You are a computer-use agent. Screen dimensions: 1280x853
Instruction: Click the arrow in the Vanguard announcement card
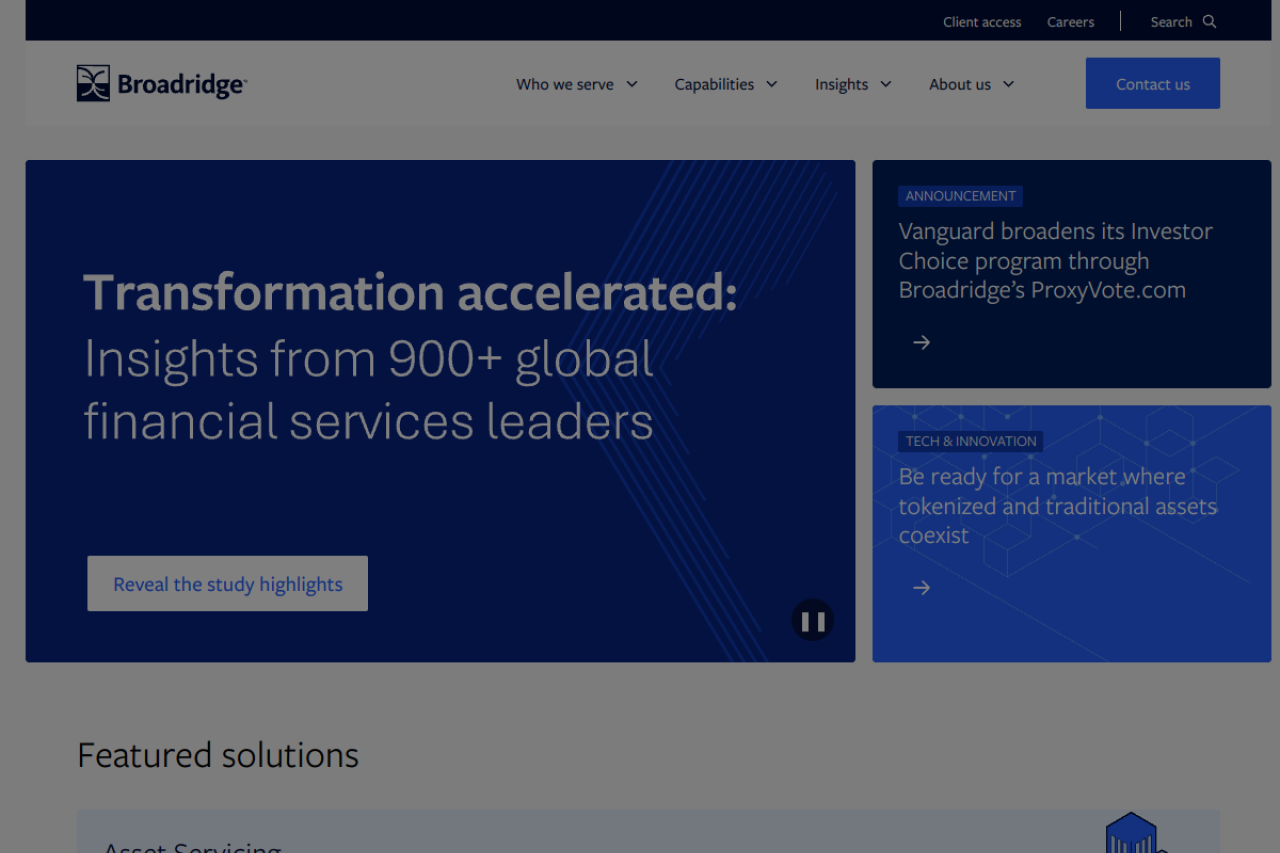(x=921, y=343)
